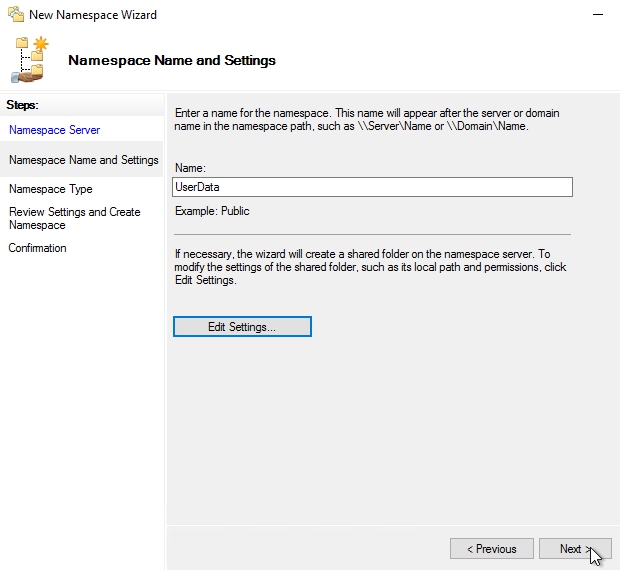The width and height of the screenshot is (620, 570).
Task: Click the New Namespace Wizard window title text
Action: pyautogui.click(x=93, y=15)
